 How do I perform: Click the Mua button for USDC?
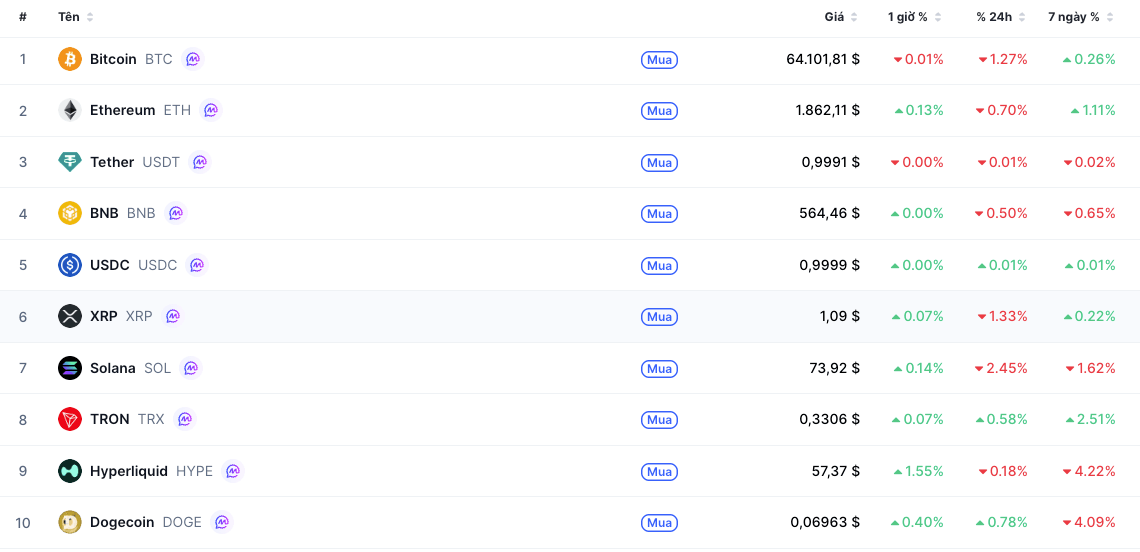tap(659, 265)
